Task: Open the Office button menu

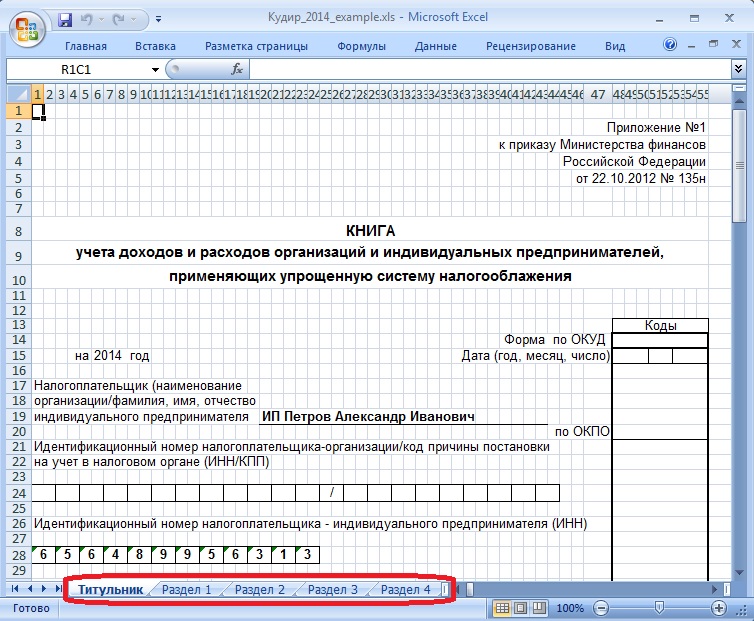Action: (27, 29)
